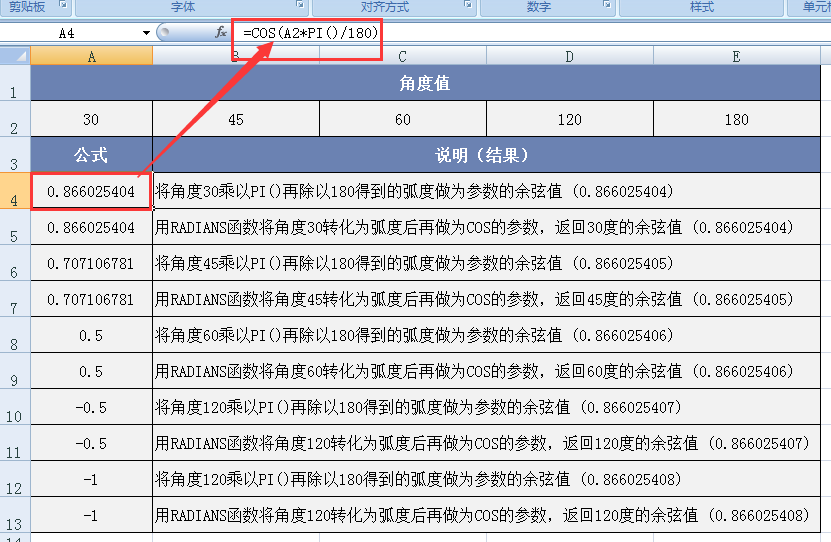Viewport: 831px width, 542px height.
Task: Click row 10 description starting 将角度120乘以PI()
Action: coord(487,407)
